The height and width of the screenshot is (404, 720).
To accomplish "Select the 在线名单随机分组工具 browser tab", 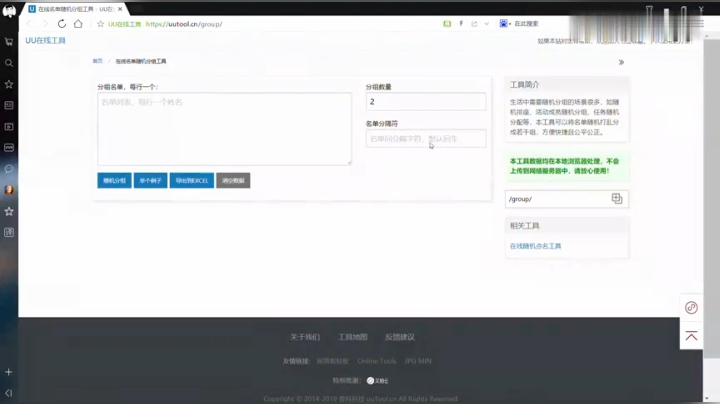I will click(73, 9).
